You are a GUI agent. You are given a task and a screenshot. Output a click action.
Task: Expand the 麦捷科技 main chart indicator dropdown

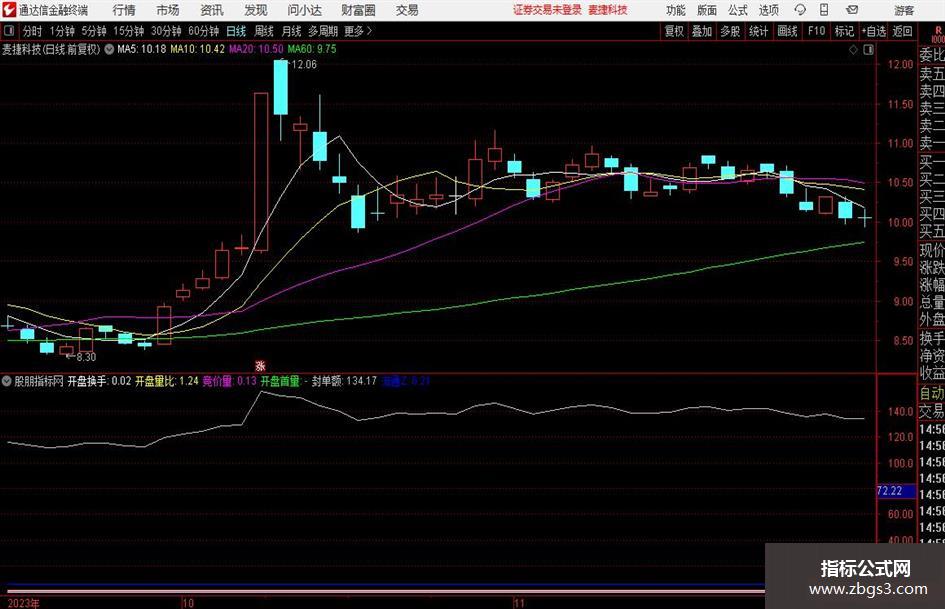coord(109,49)
